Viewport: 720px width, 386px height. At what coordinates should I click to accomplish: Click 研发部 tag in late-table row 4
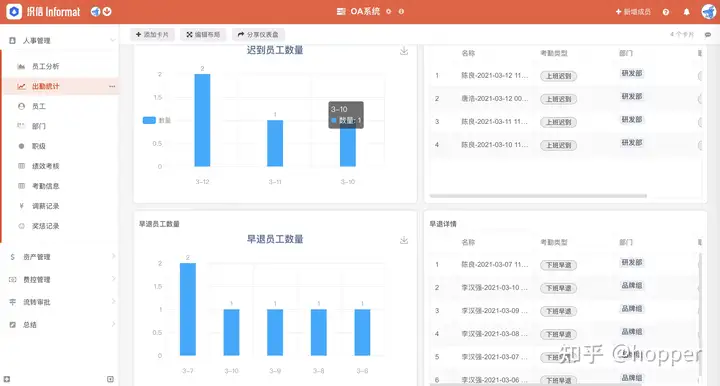pyautogui.click(x=632, y=143)
